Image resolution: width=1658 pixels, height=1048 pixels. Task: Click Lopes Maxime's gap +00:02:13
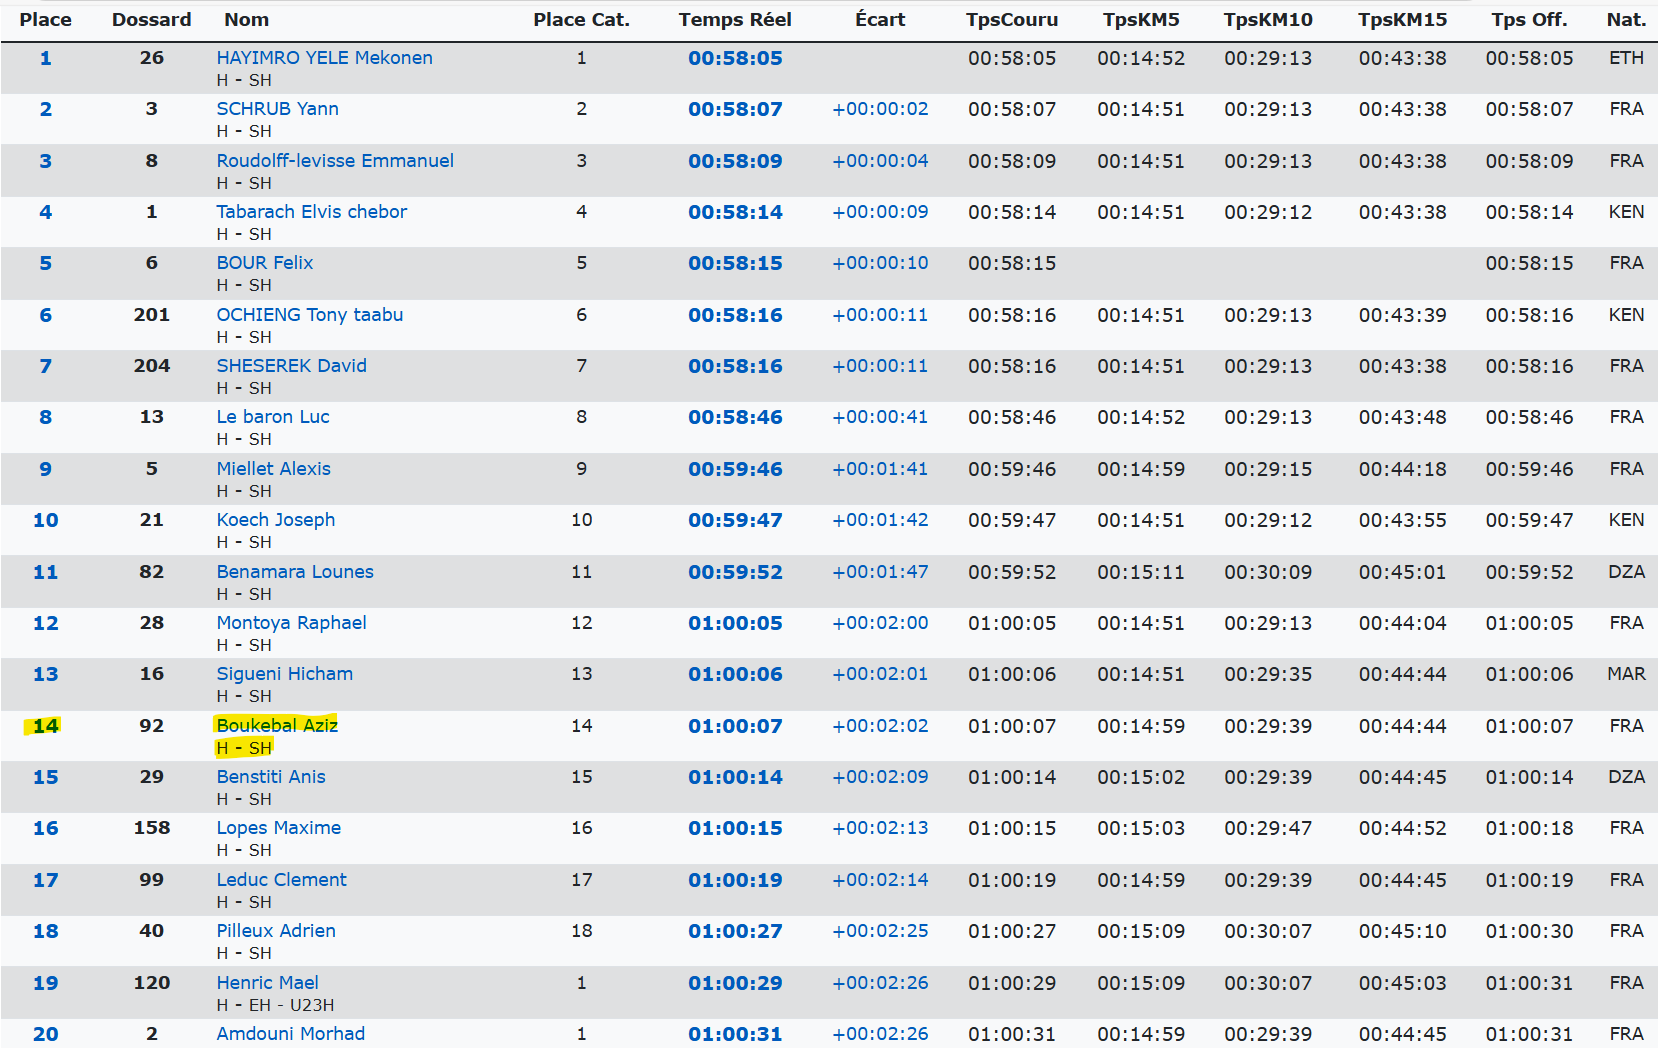[880, 828]
